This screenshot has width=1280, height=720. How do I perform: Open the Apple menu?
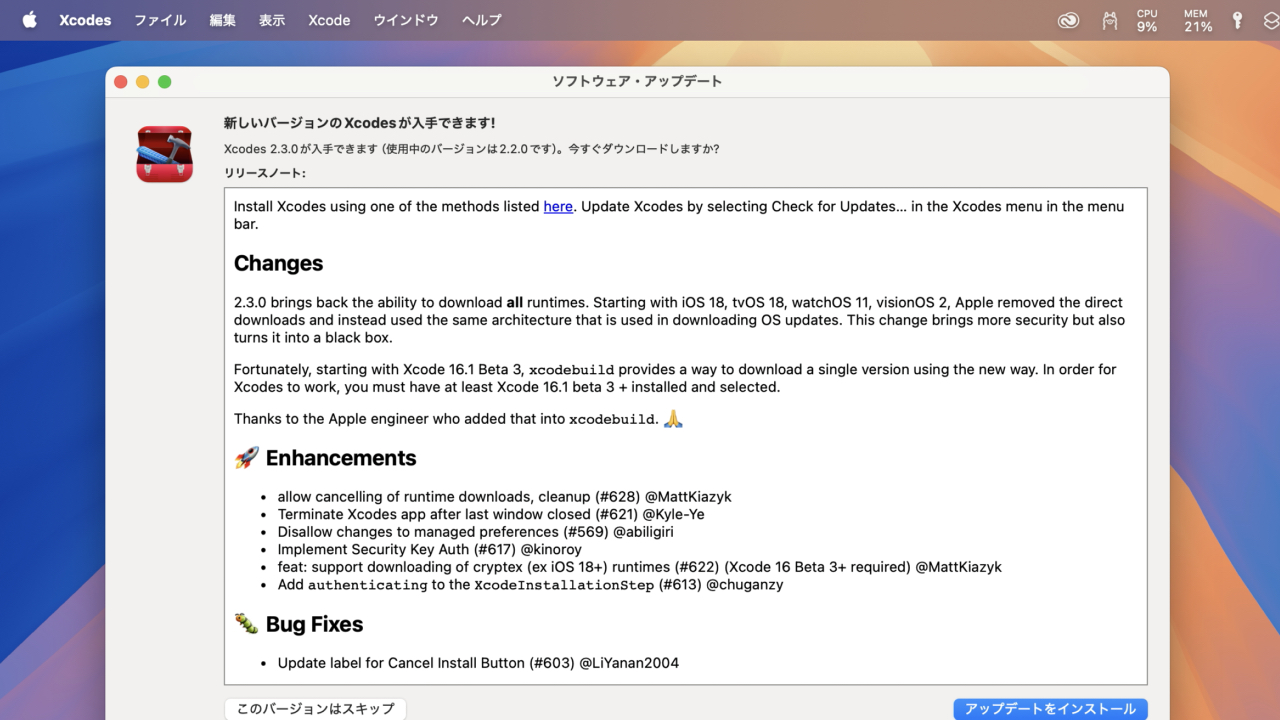(x=29, y=20)
